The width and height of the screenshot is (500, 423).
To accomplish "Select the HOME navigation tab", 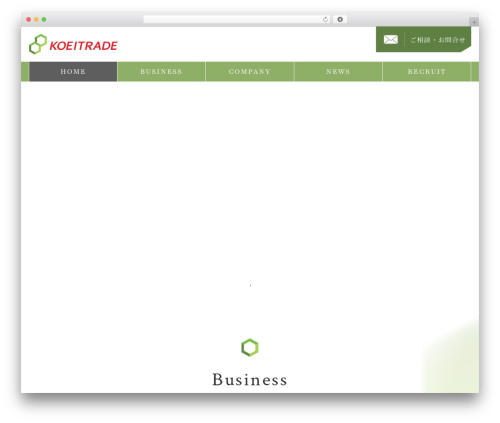I will coord(73,72).
